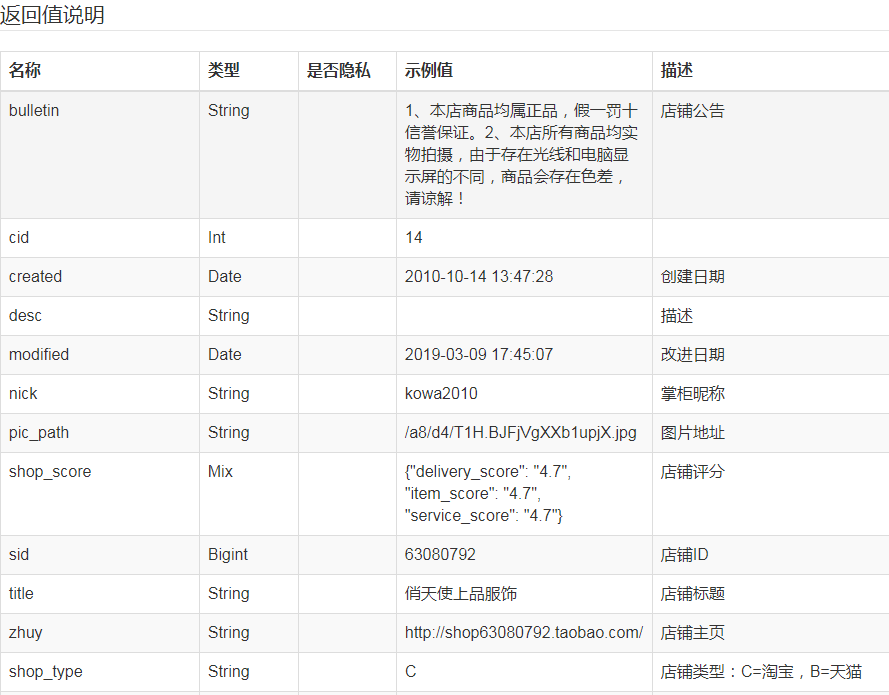Click the 店铺ID description
The width and height of the screenshot is (889, 695).
point(684,555)
